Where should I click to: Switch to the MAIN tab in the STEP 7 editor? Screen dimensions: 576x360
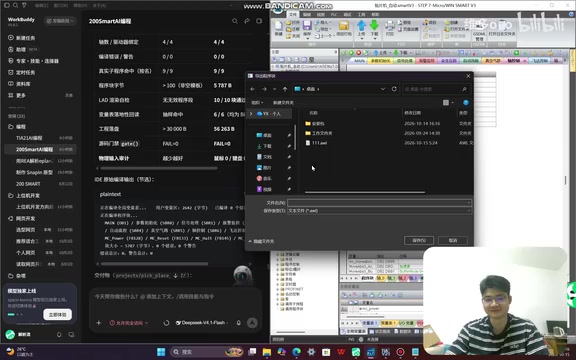click(359, 61)
